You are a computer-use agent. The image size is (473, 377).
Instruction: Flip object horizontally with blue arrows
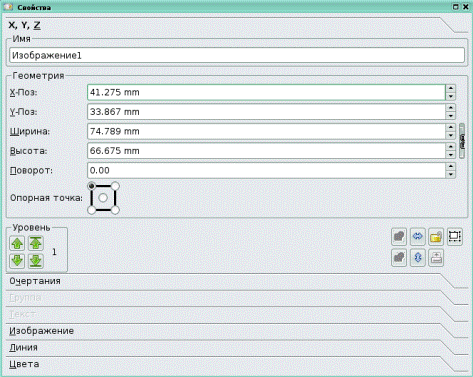417,237
